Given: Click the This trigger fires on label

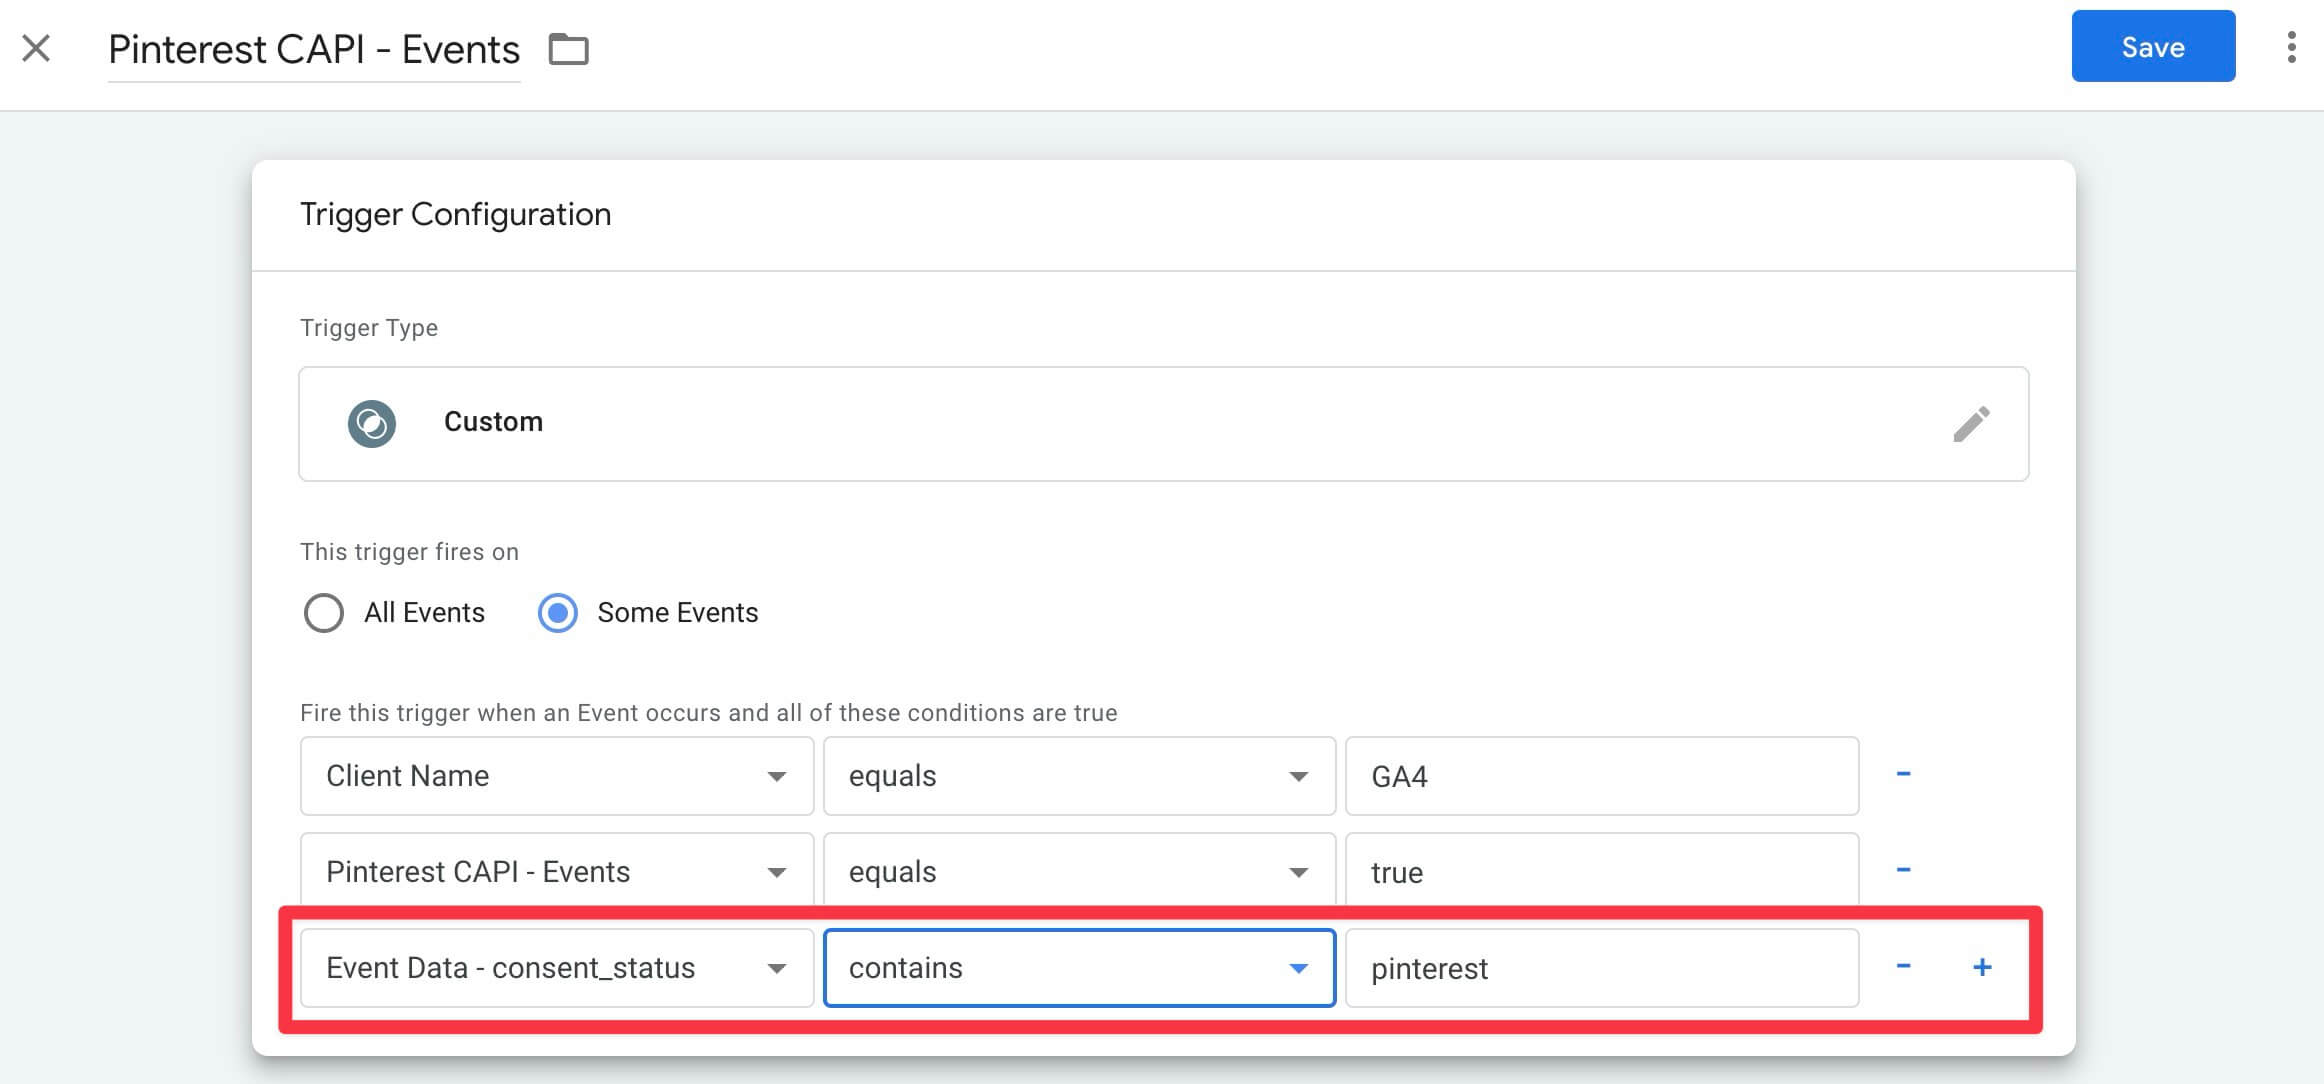Looking at the screenshot, I should pyautogui.click(x=409, y=552).
